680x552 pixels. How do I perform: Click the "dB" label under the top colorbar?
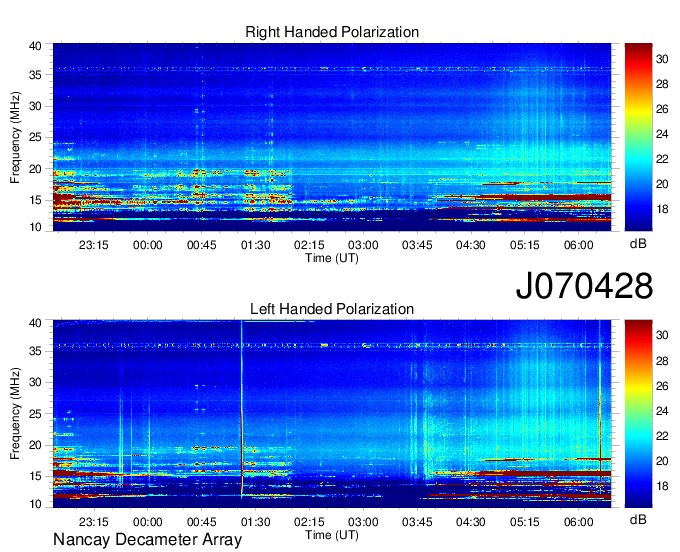click(x=638, y=244)
